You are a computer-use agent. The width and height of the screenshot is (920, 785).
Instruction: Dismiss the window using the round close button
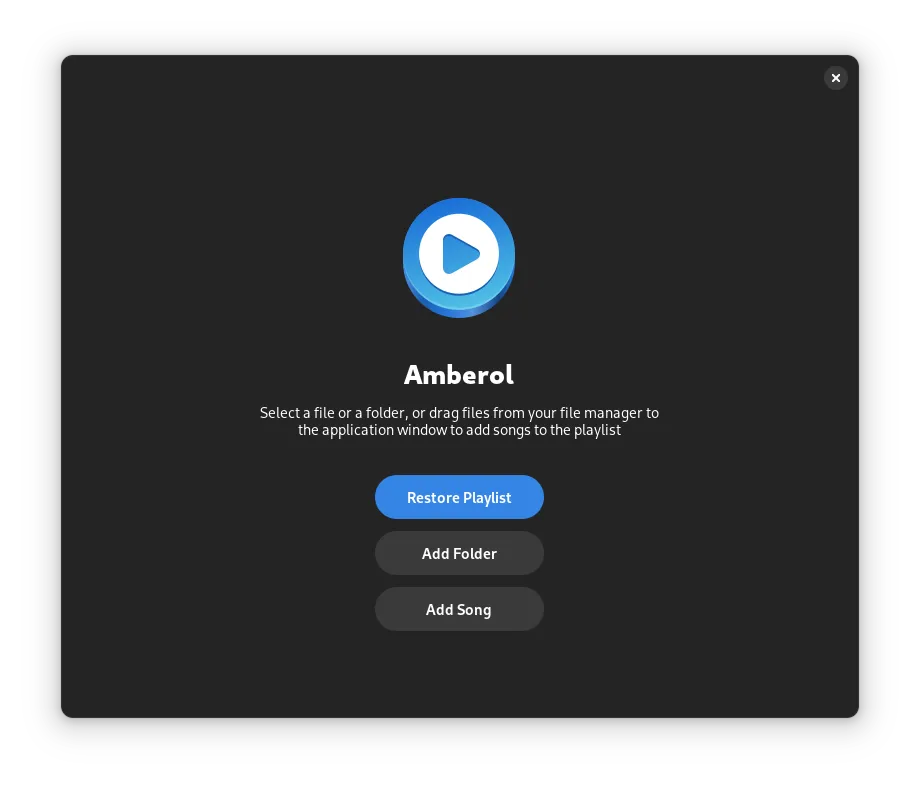[836, 78]
